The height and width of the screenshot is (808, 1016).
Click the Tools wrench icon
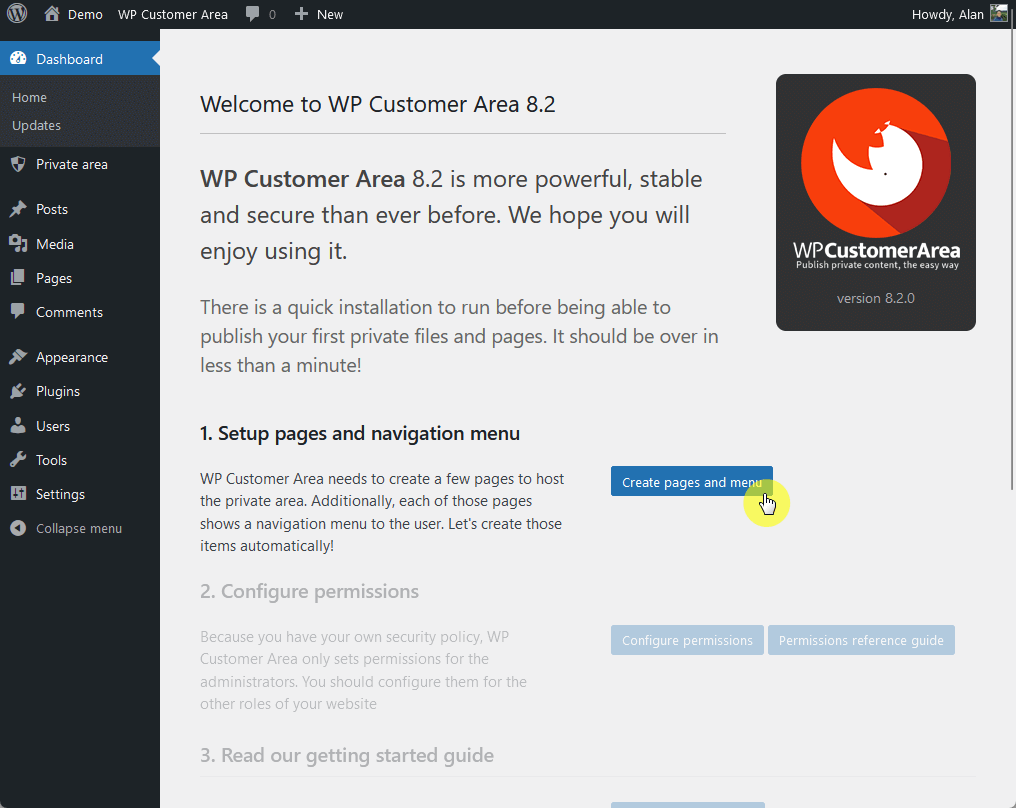click(x=18, y=459)
